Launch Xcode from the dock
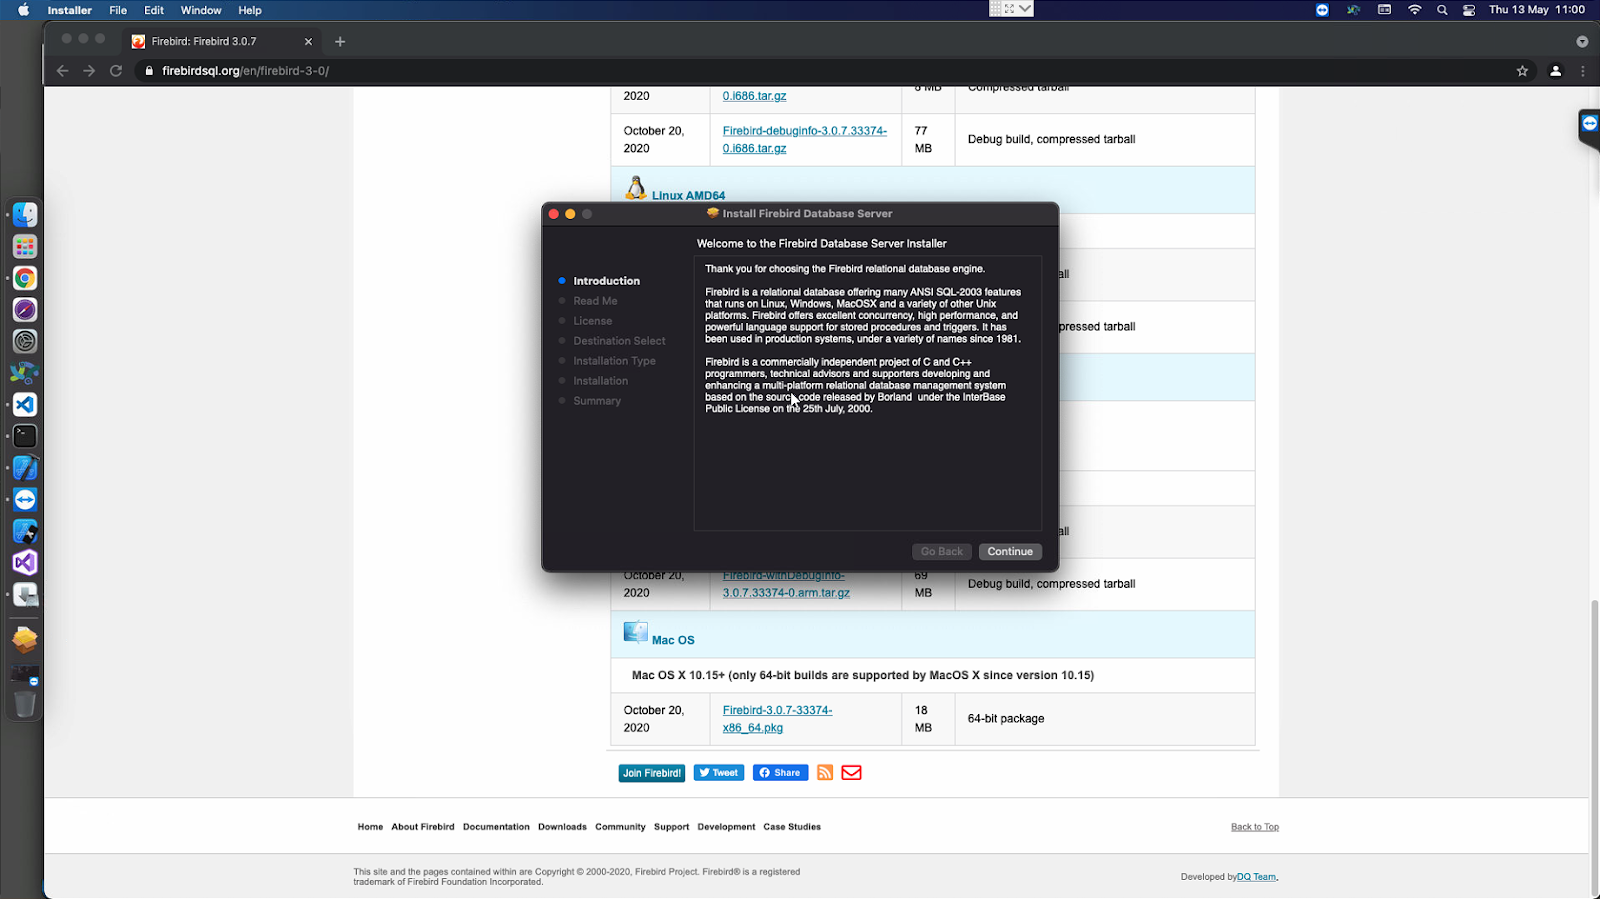Viewport: 1600px width, 899px height. 25,468
